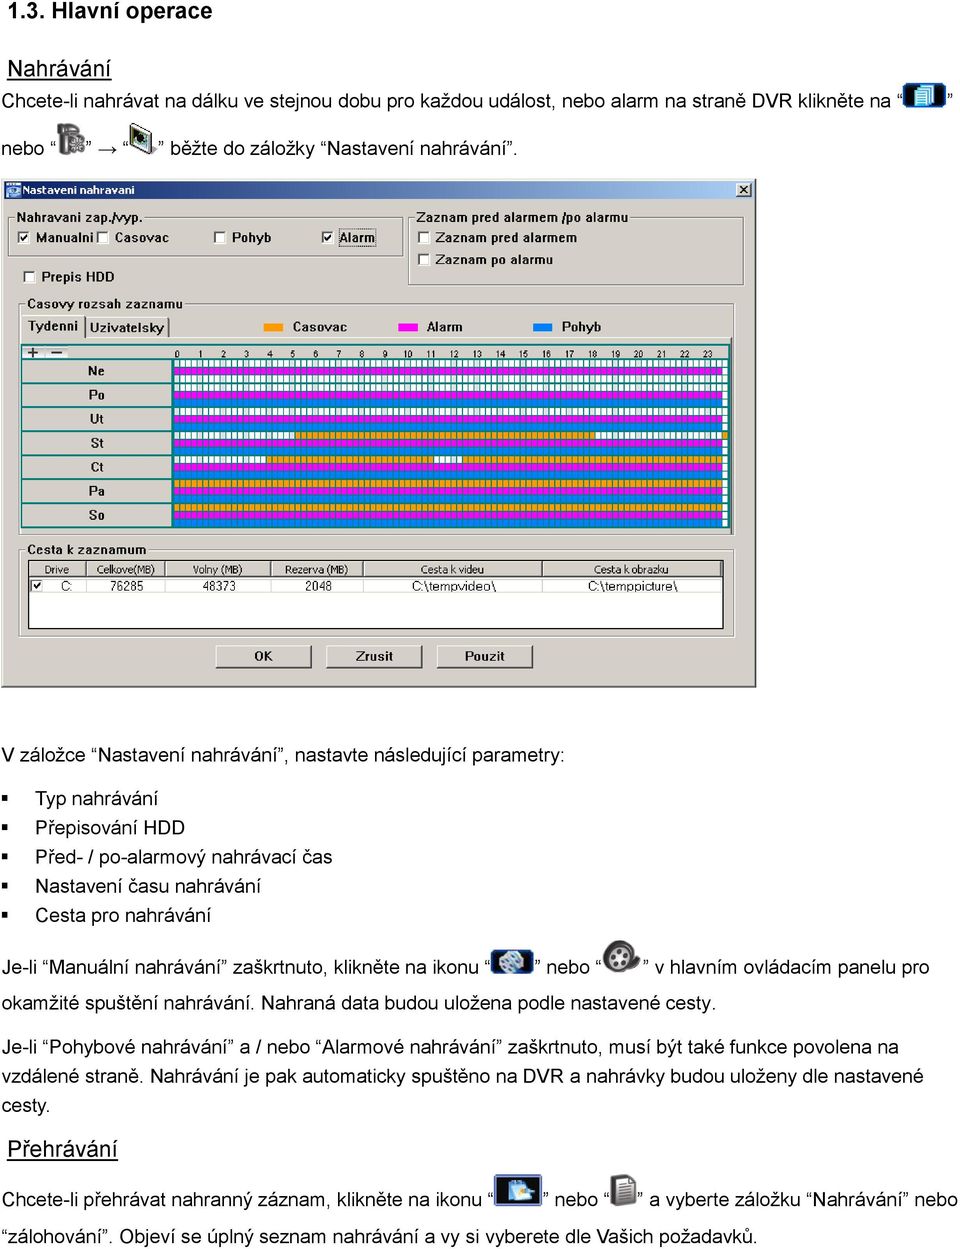This screenshot has height=1249, width=960.
Task: Click the plus zoom icon above Ne row
Action: (x=33, y=352)
